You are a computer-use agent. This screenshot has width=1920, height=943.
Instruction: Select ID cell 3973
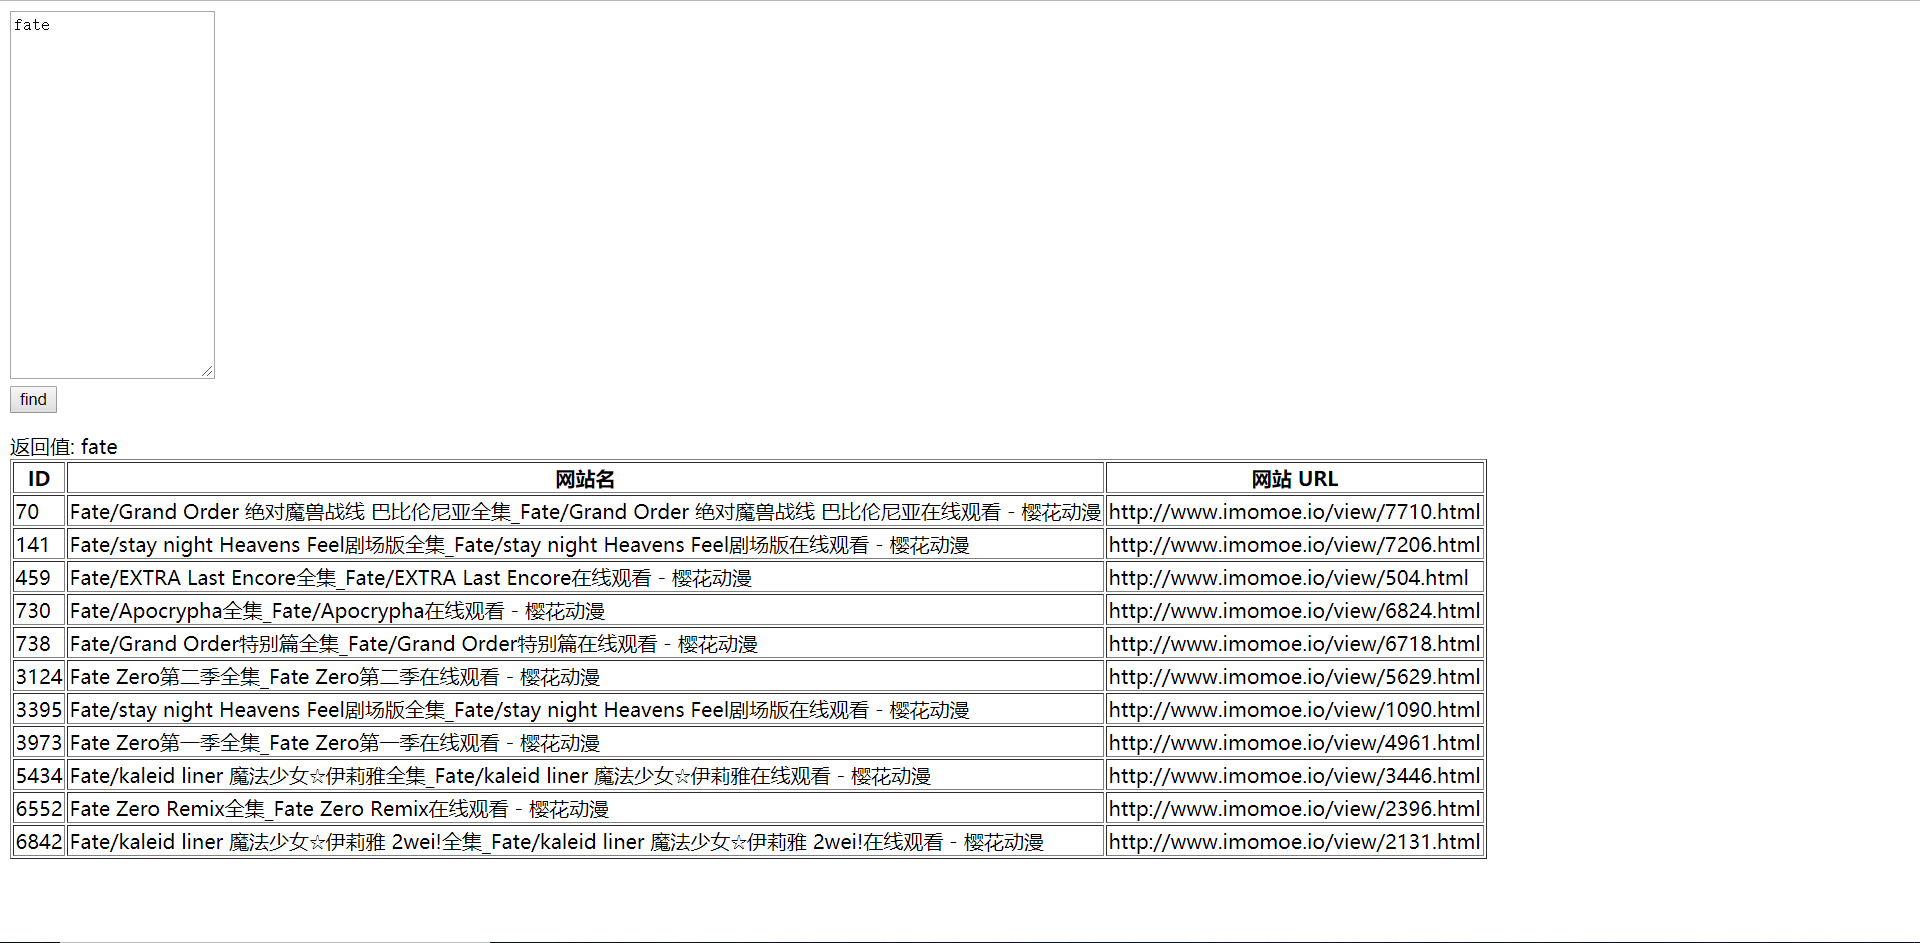pyautogui.click(x=39, y=743)
